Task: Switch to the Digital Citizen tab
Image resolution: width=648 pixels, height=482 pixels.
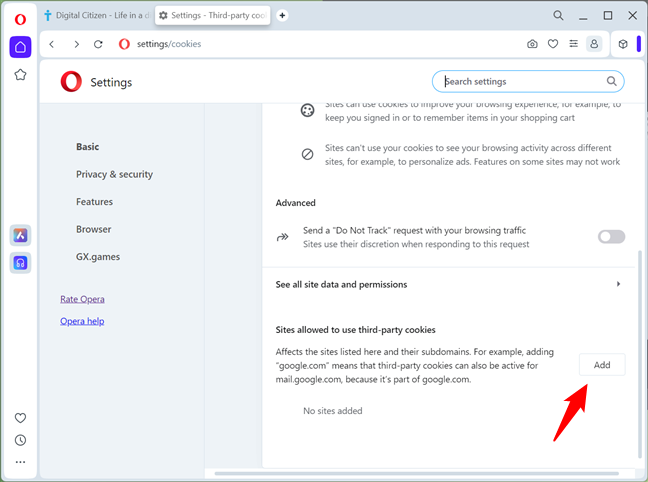Action: [x=98, y=15]
